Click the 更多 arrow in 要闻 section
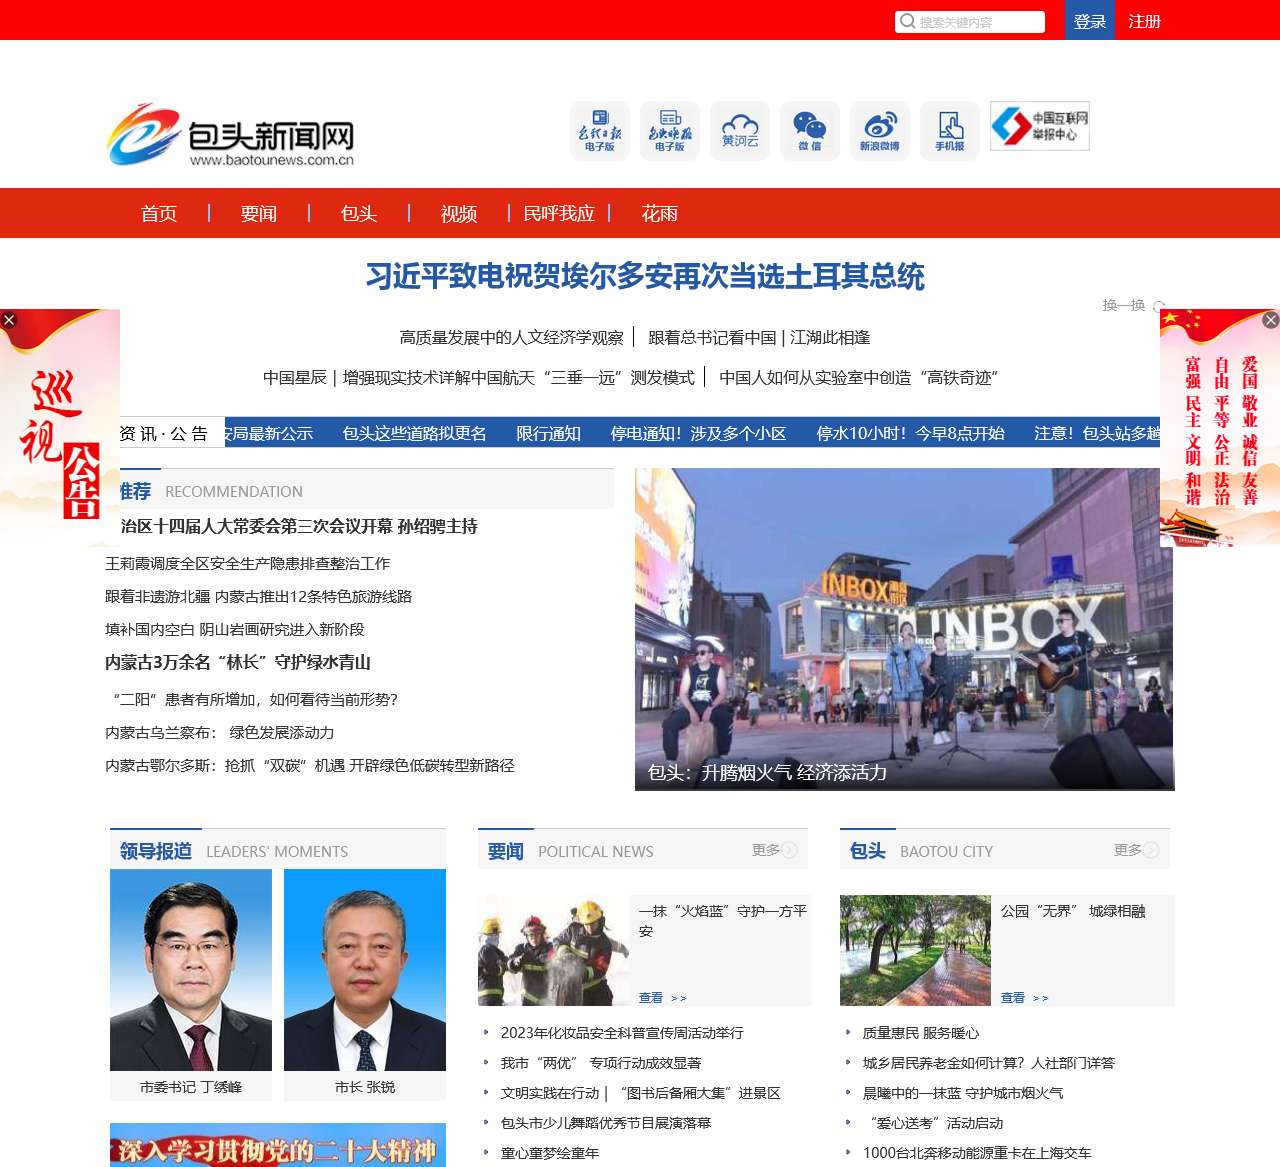1280x1167 pixels. point(789,850)
